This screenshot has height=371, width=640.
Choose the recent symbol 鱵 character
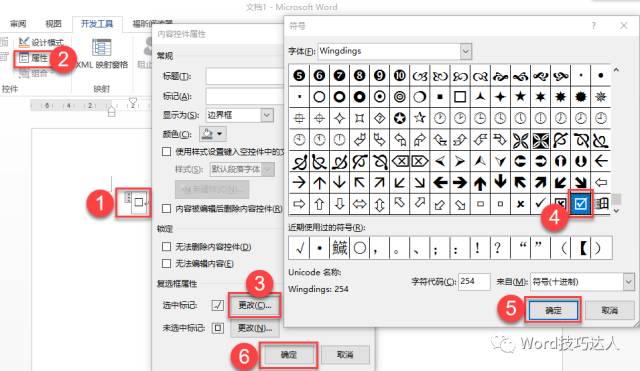point(339,248)
